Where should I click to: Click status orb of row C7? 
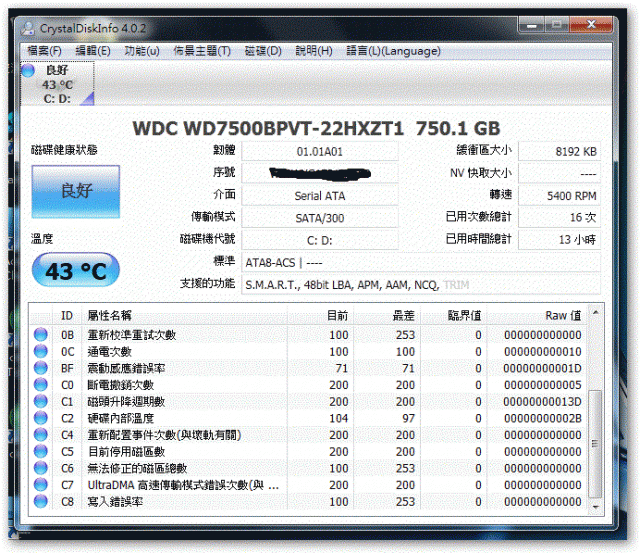tap(40, 485)
